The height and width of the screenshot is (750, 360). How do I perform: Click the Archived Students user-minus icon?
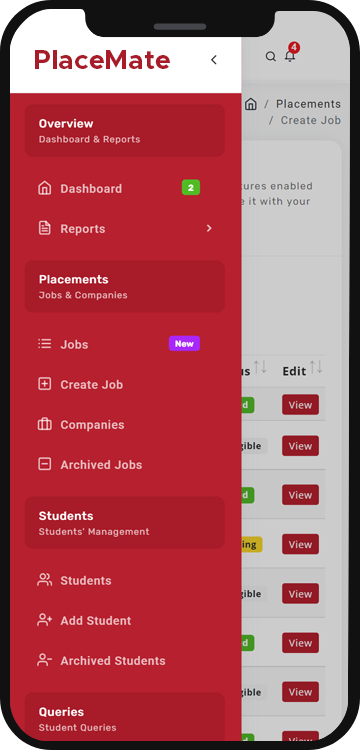point(44,660)
